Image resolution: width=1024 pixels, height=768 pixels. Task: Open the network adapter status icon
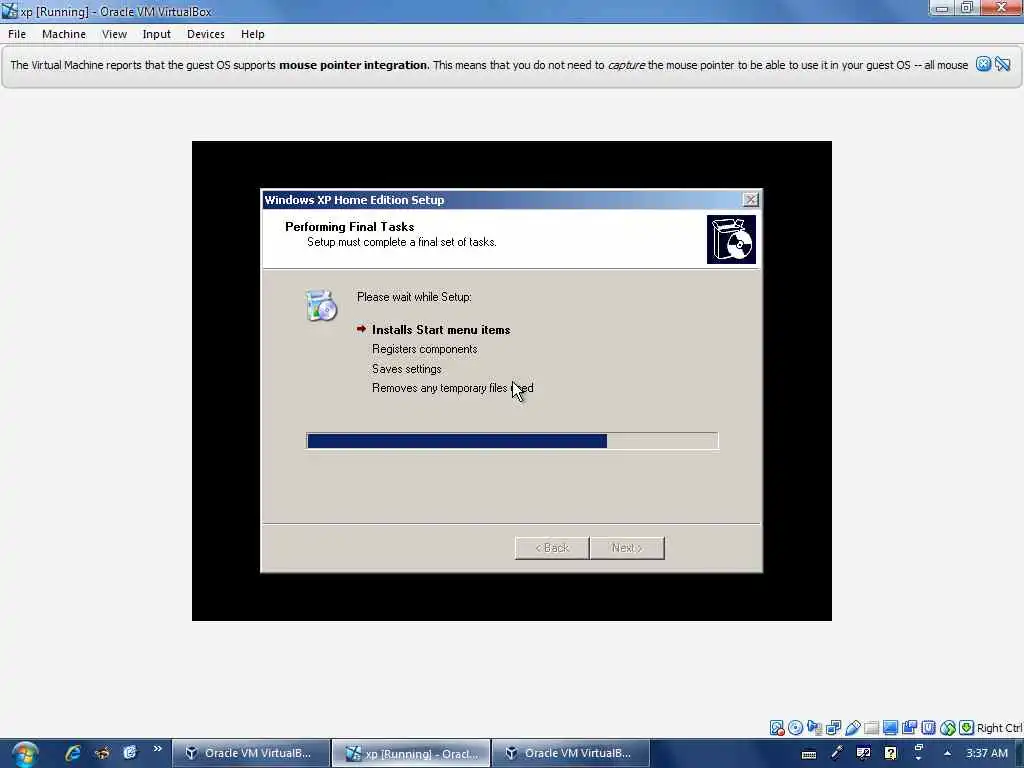(833, 728)
